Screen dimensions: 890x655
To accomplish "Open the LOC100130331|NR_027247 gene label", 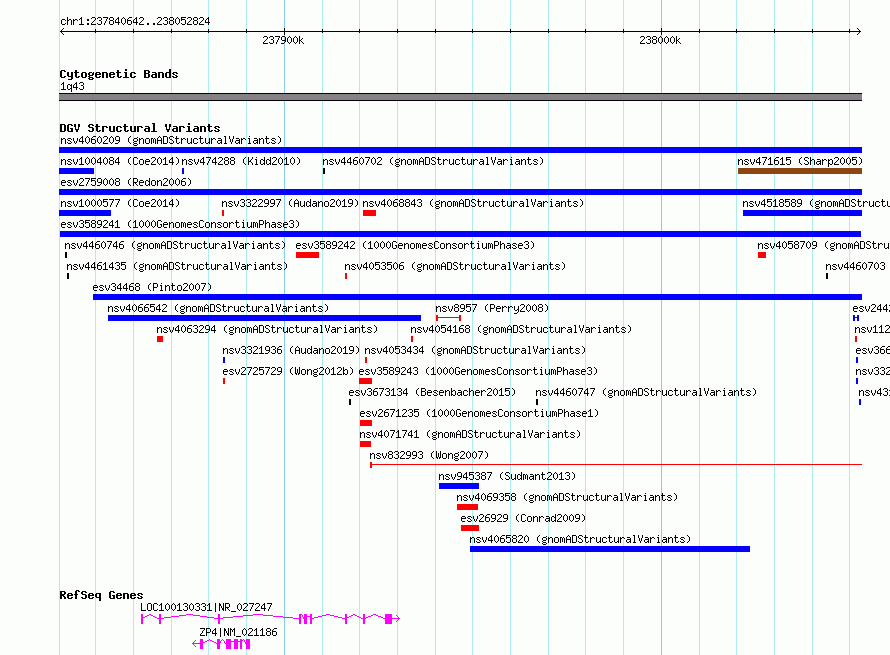I will coord(207,607).
